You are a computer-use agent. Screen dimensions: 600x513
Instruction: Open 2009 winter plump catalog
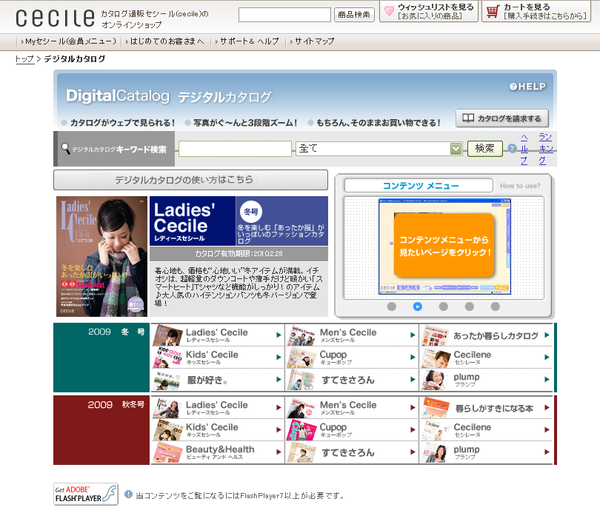tap(486, 380)
